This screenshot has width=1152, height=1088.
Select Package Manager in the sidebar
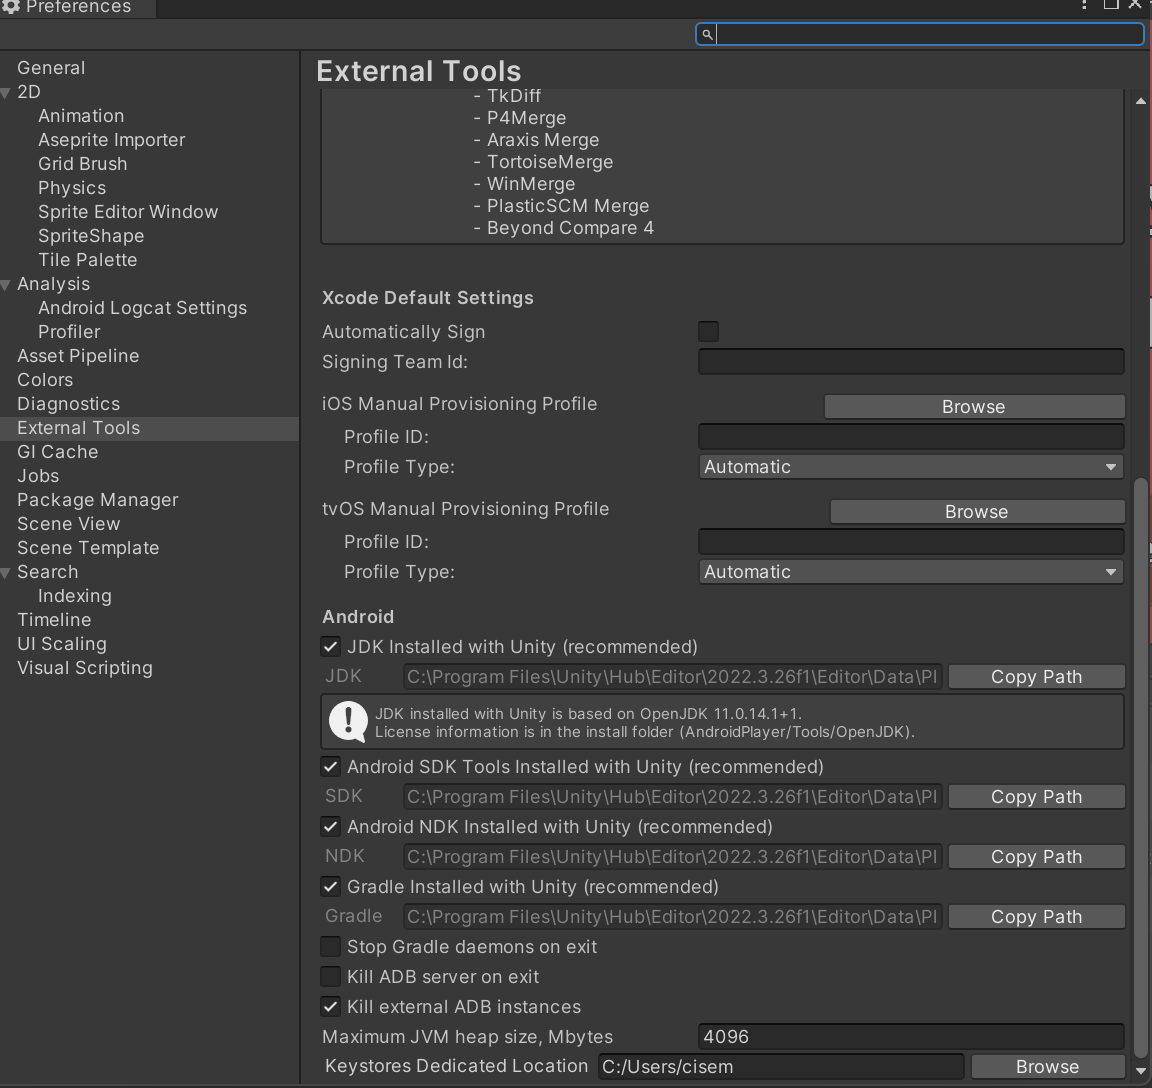click(96, 499)
